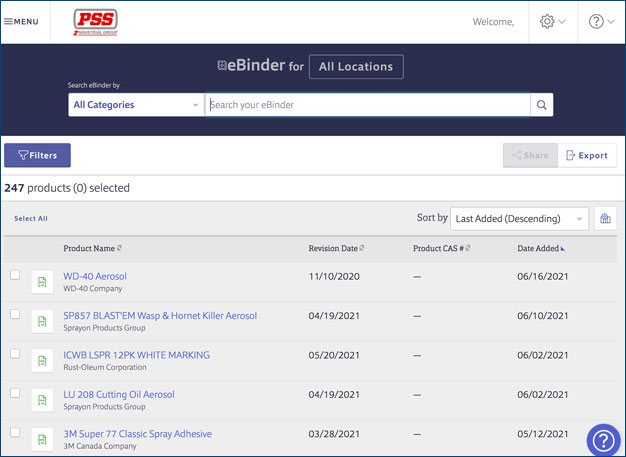Click the Select All link
Viewport: 626px width, 457px height.
[31, 219]
